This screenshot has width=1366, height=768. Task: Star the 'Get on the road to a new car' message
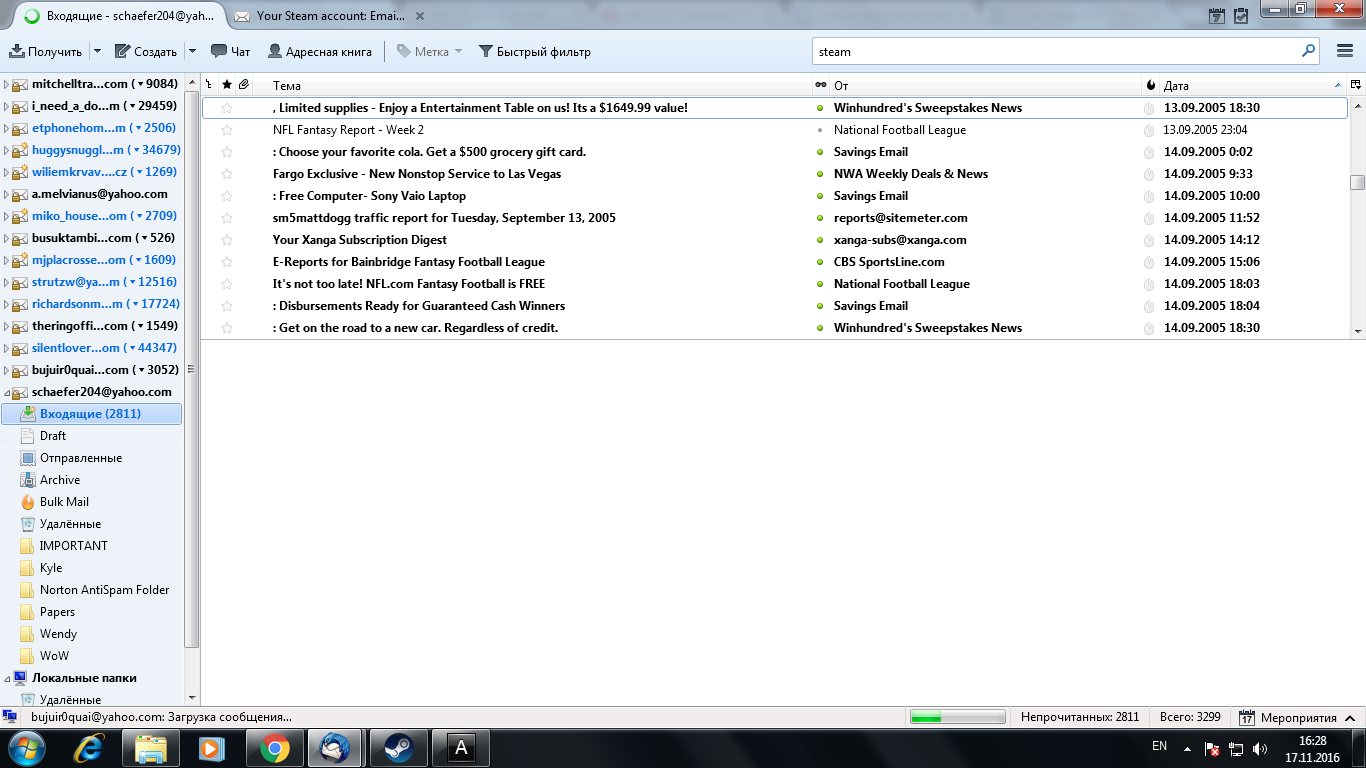tap(227, 328)
